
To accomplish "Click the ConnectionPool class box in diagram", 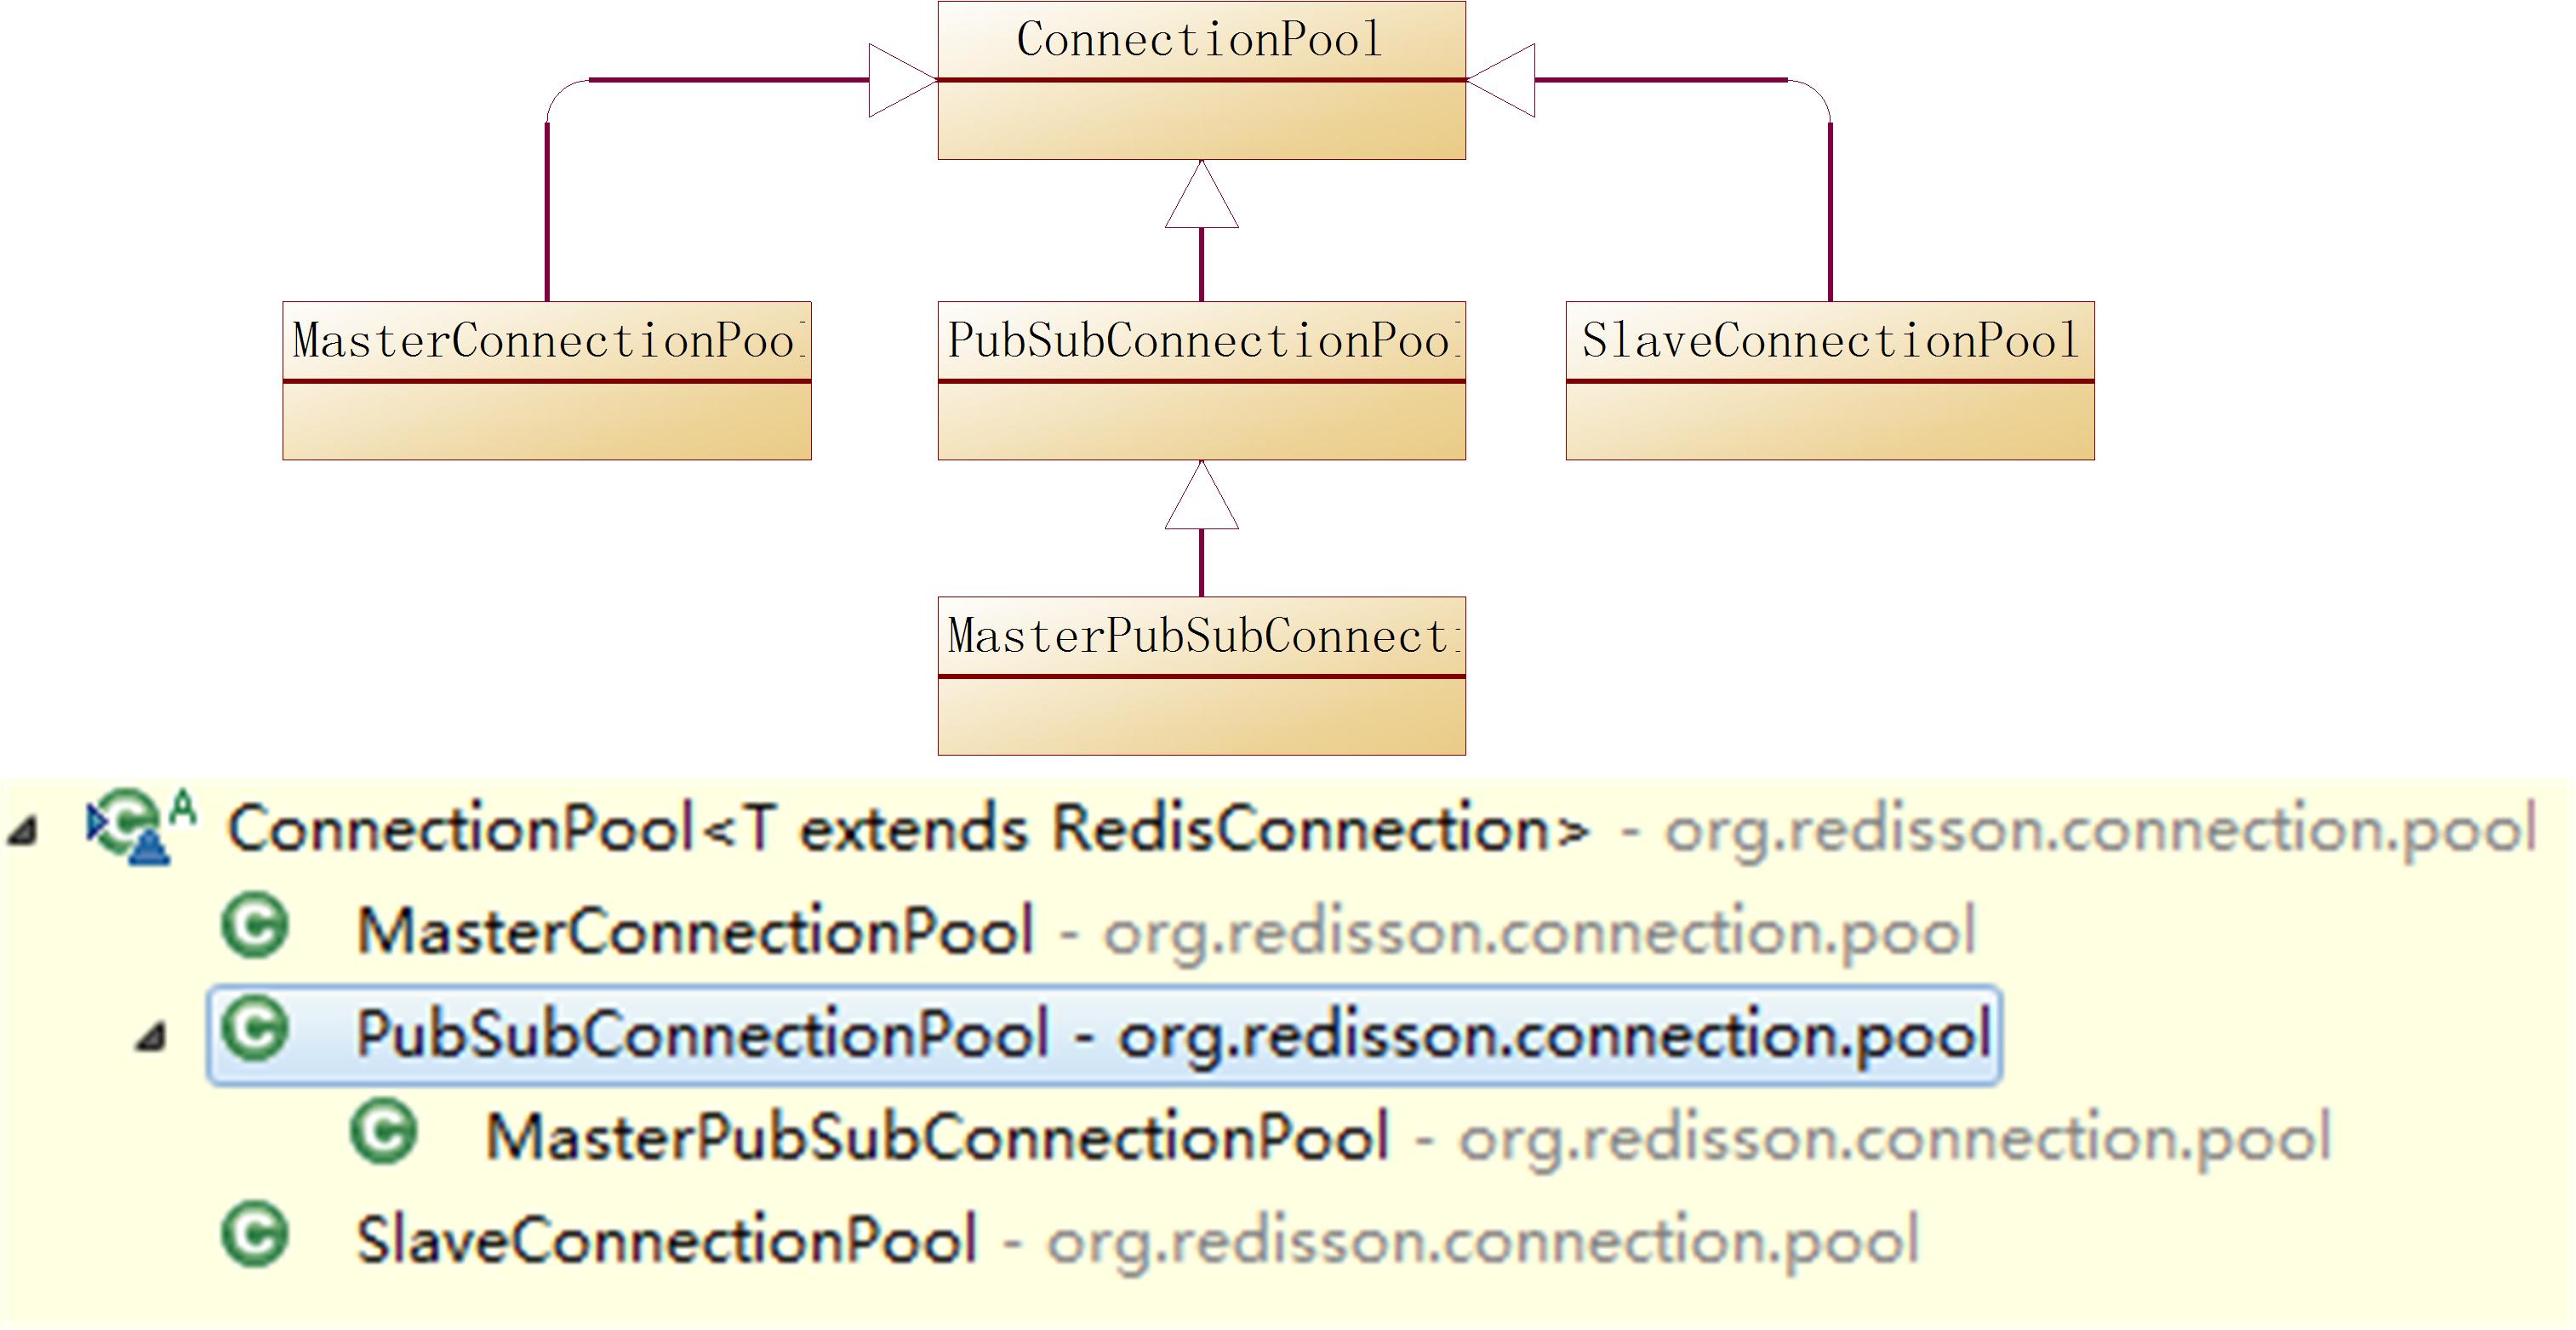I will pyautogui.click(x=1201, y=80).
